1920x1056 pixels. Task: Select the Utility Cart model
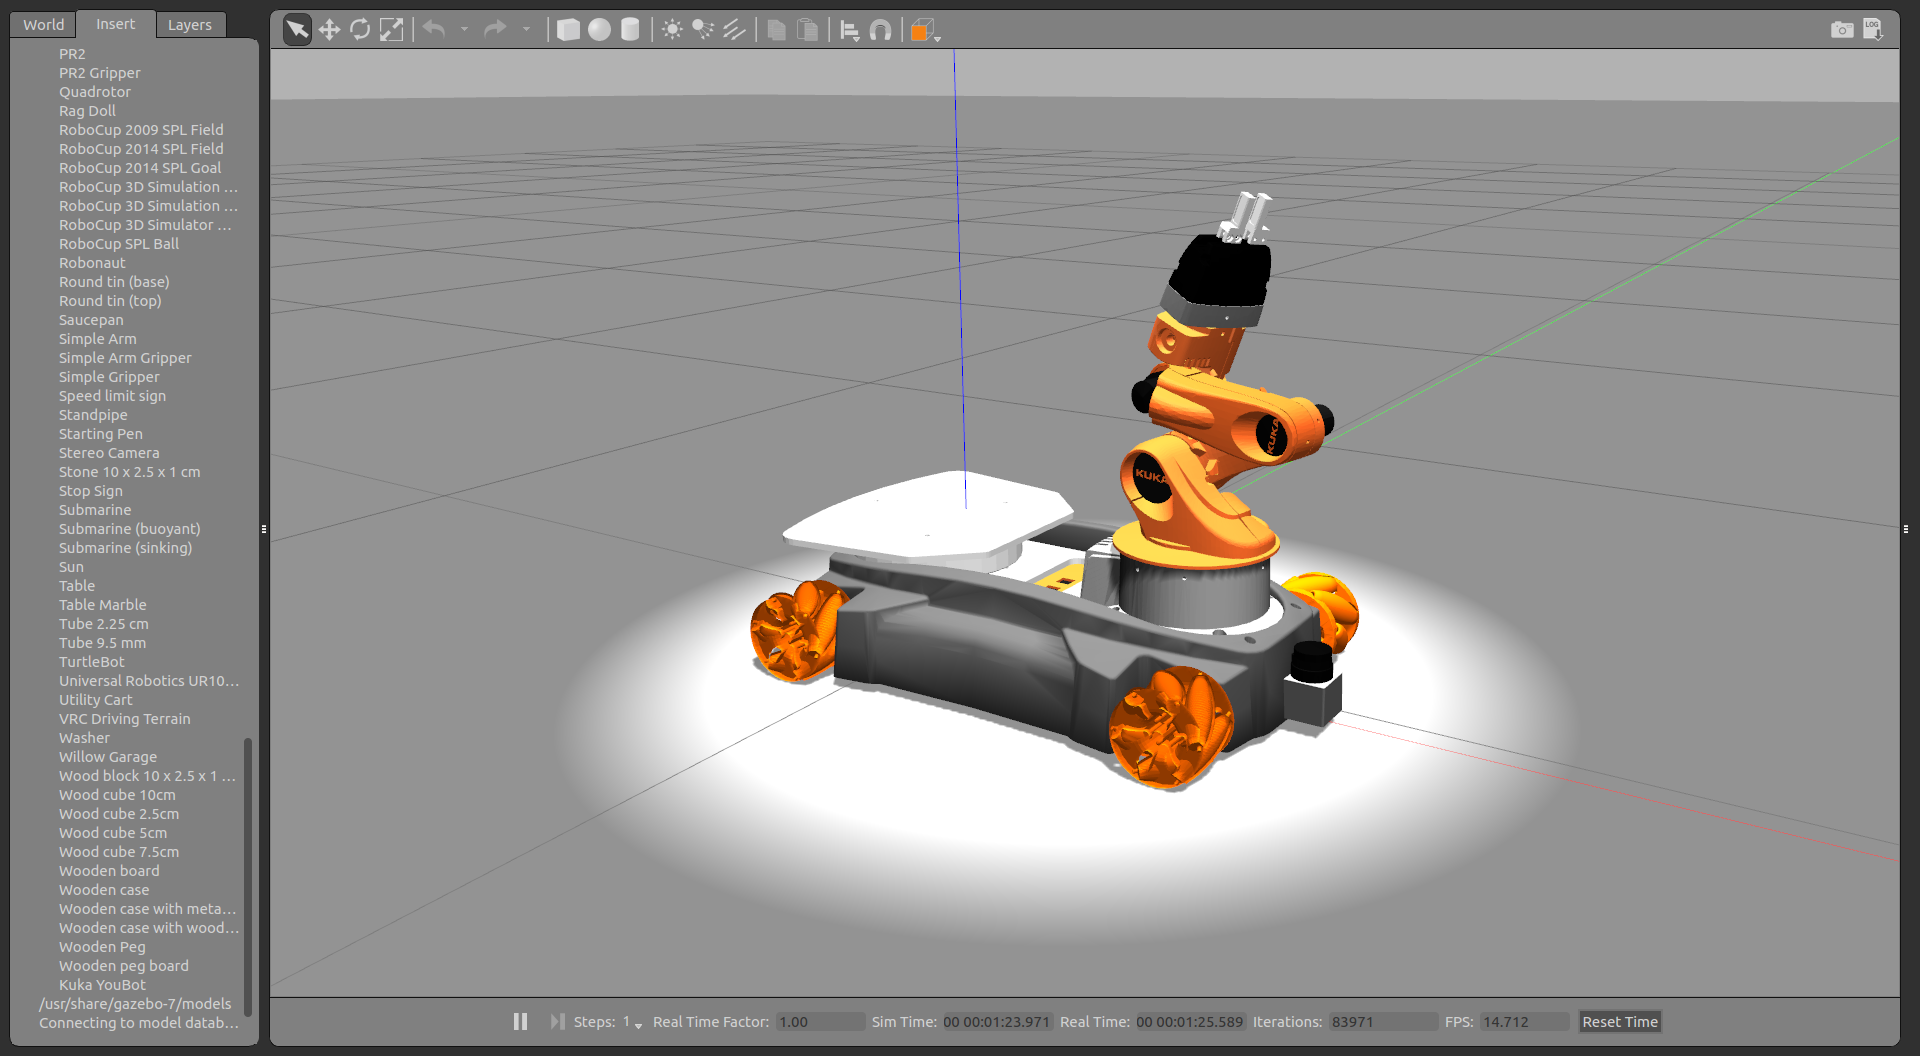click(x=95, y=700)
